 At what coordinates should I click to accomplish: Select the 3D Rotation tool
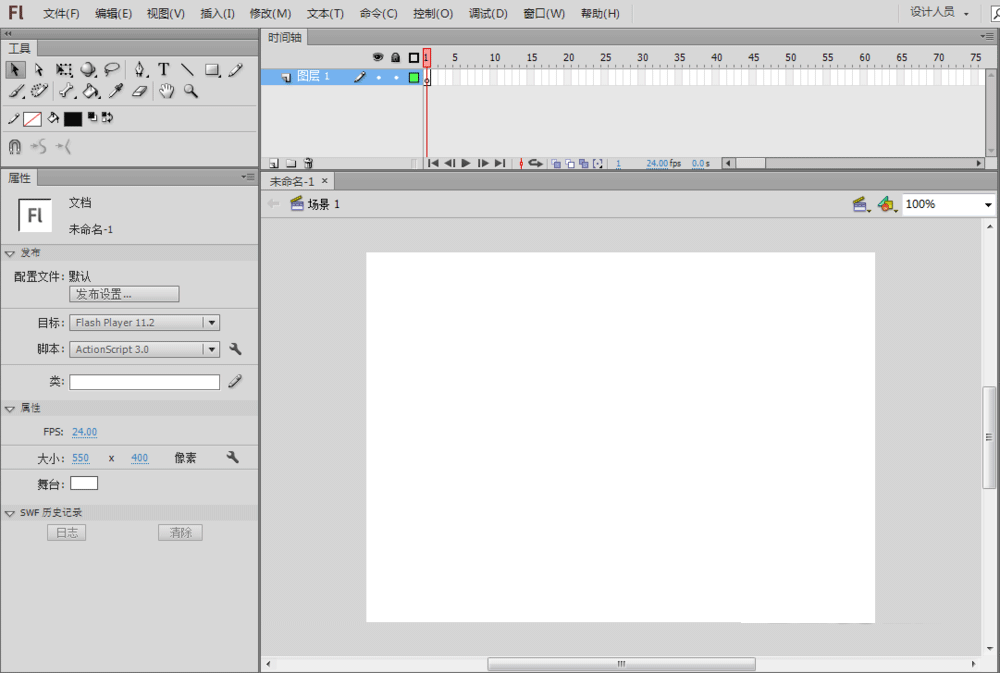pos(88,70)
